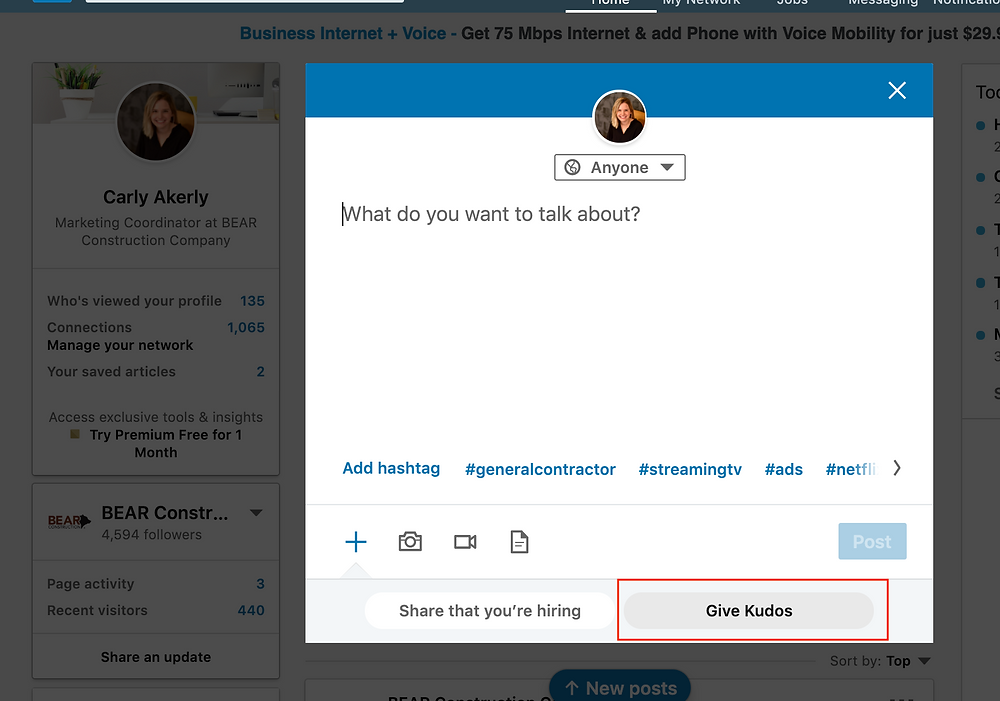Click Share an update
This screenshot has width=1000, height=701.
click(x=156, y=657)
